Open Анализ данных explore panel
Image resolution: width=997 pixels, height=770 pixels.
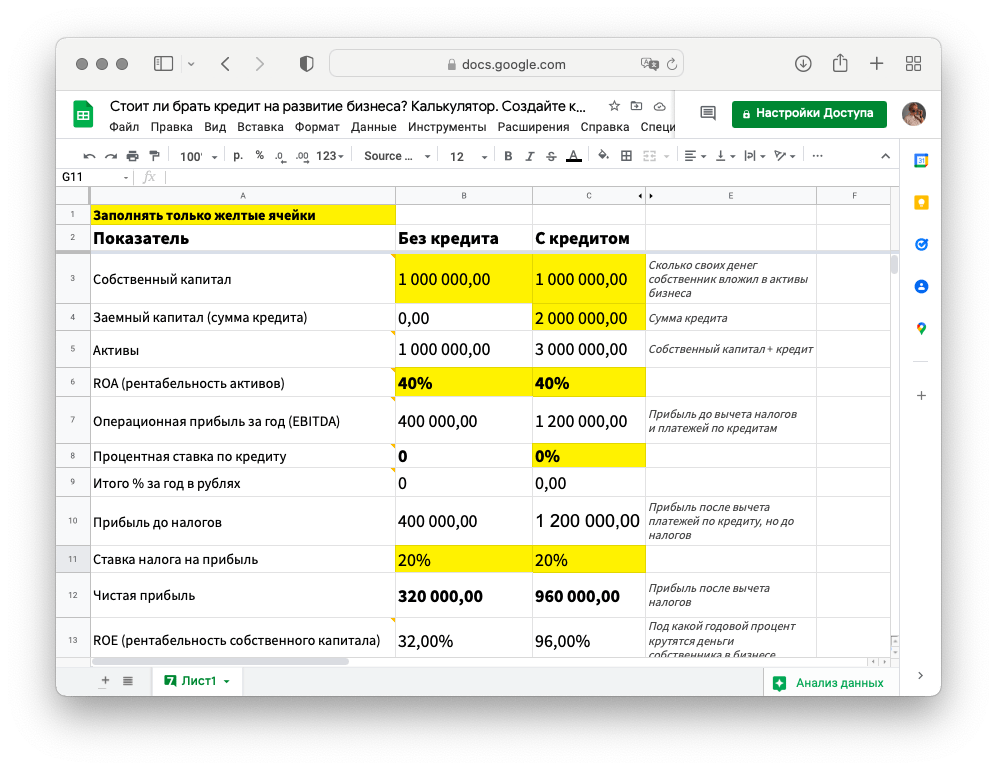829,683
